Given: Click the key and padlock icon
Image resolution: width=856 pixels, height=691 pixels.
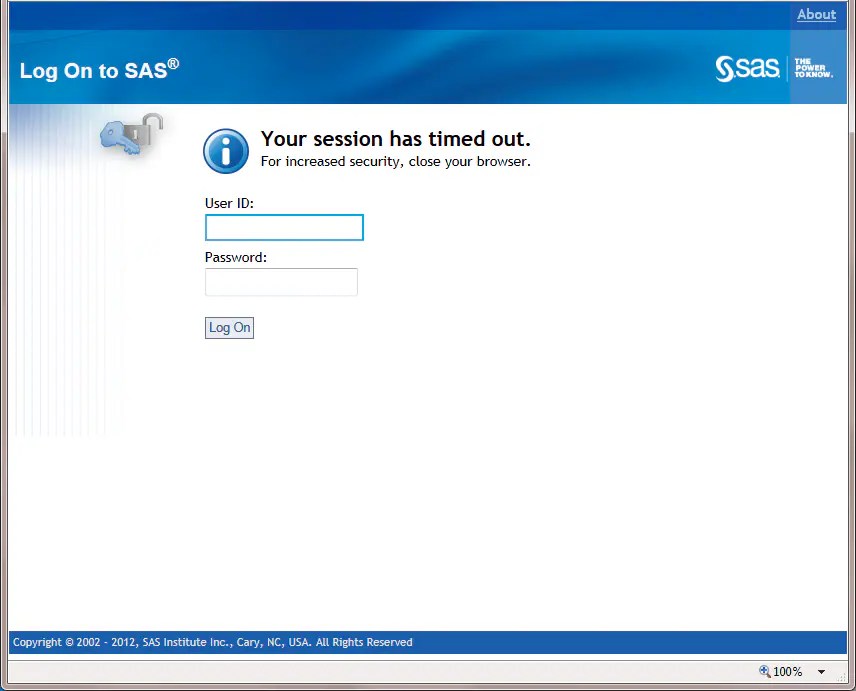Looking at the screenshot, I should click(x=132, y=133).
